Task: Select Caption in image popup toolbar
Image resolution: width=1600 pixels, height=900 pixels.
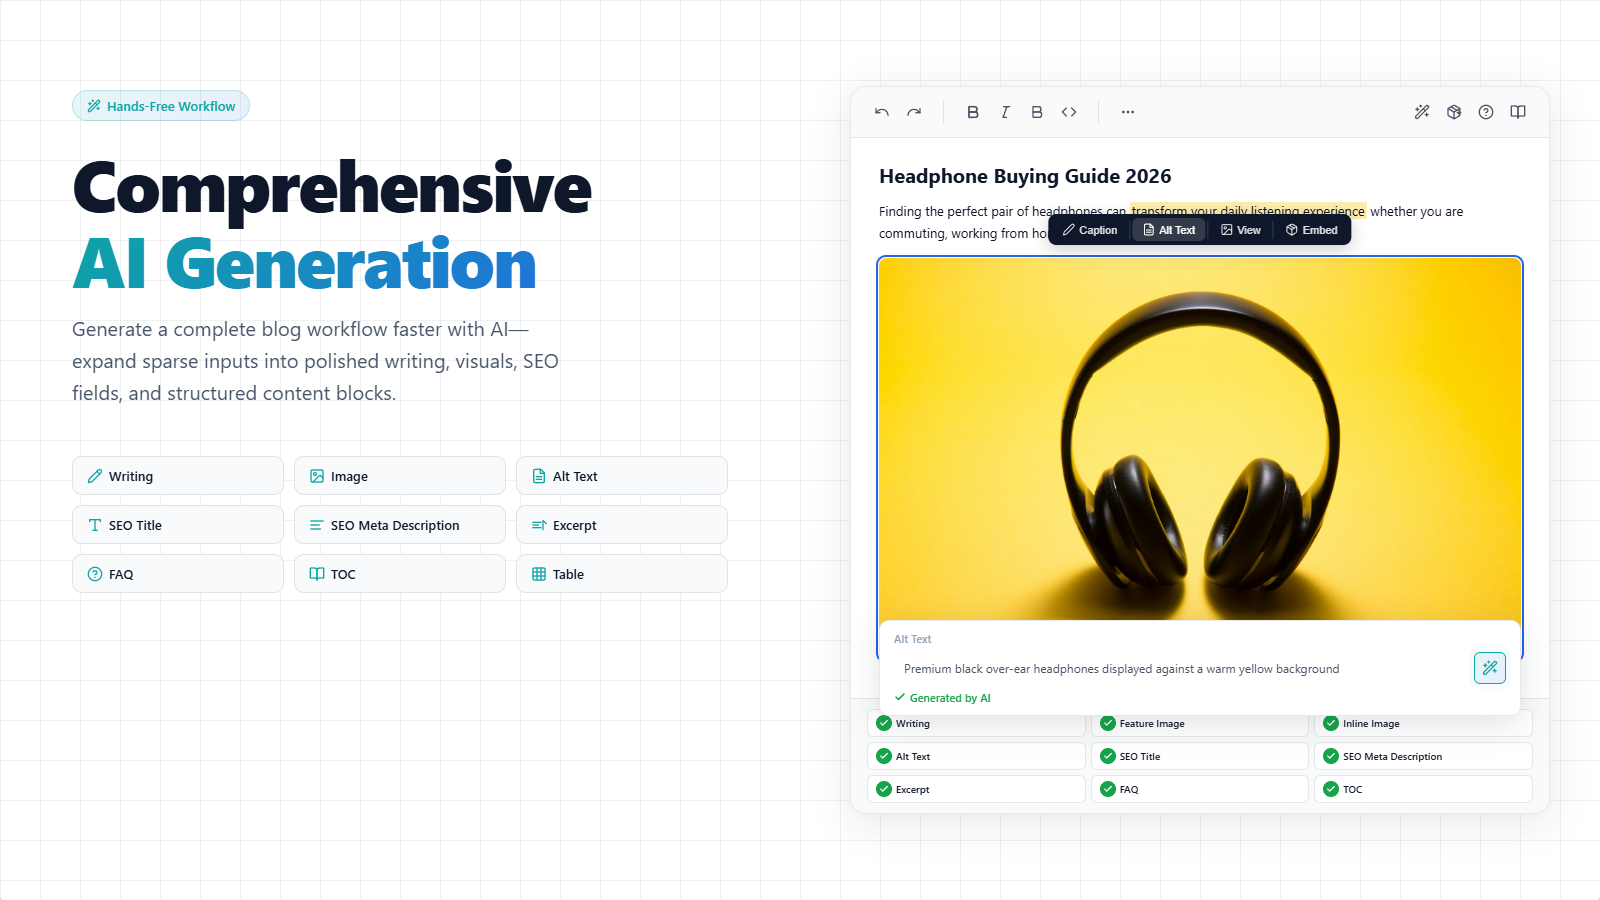Action: (1090, 230)
